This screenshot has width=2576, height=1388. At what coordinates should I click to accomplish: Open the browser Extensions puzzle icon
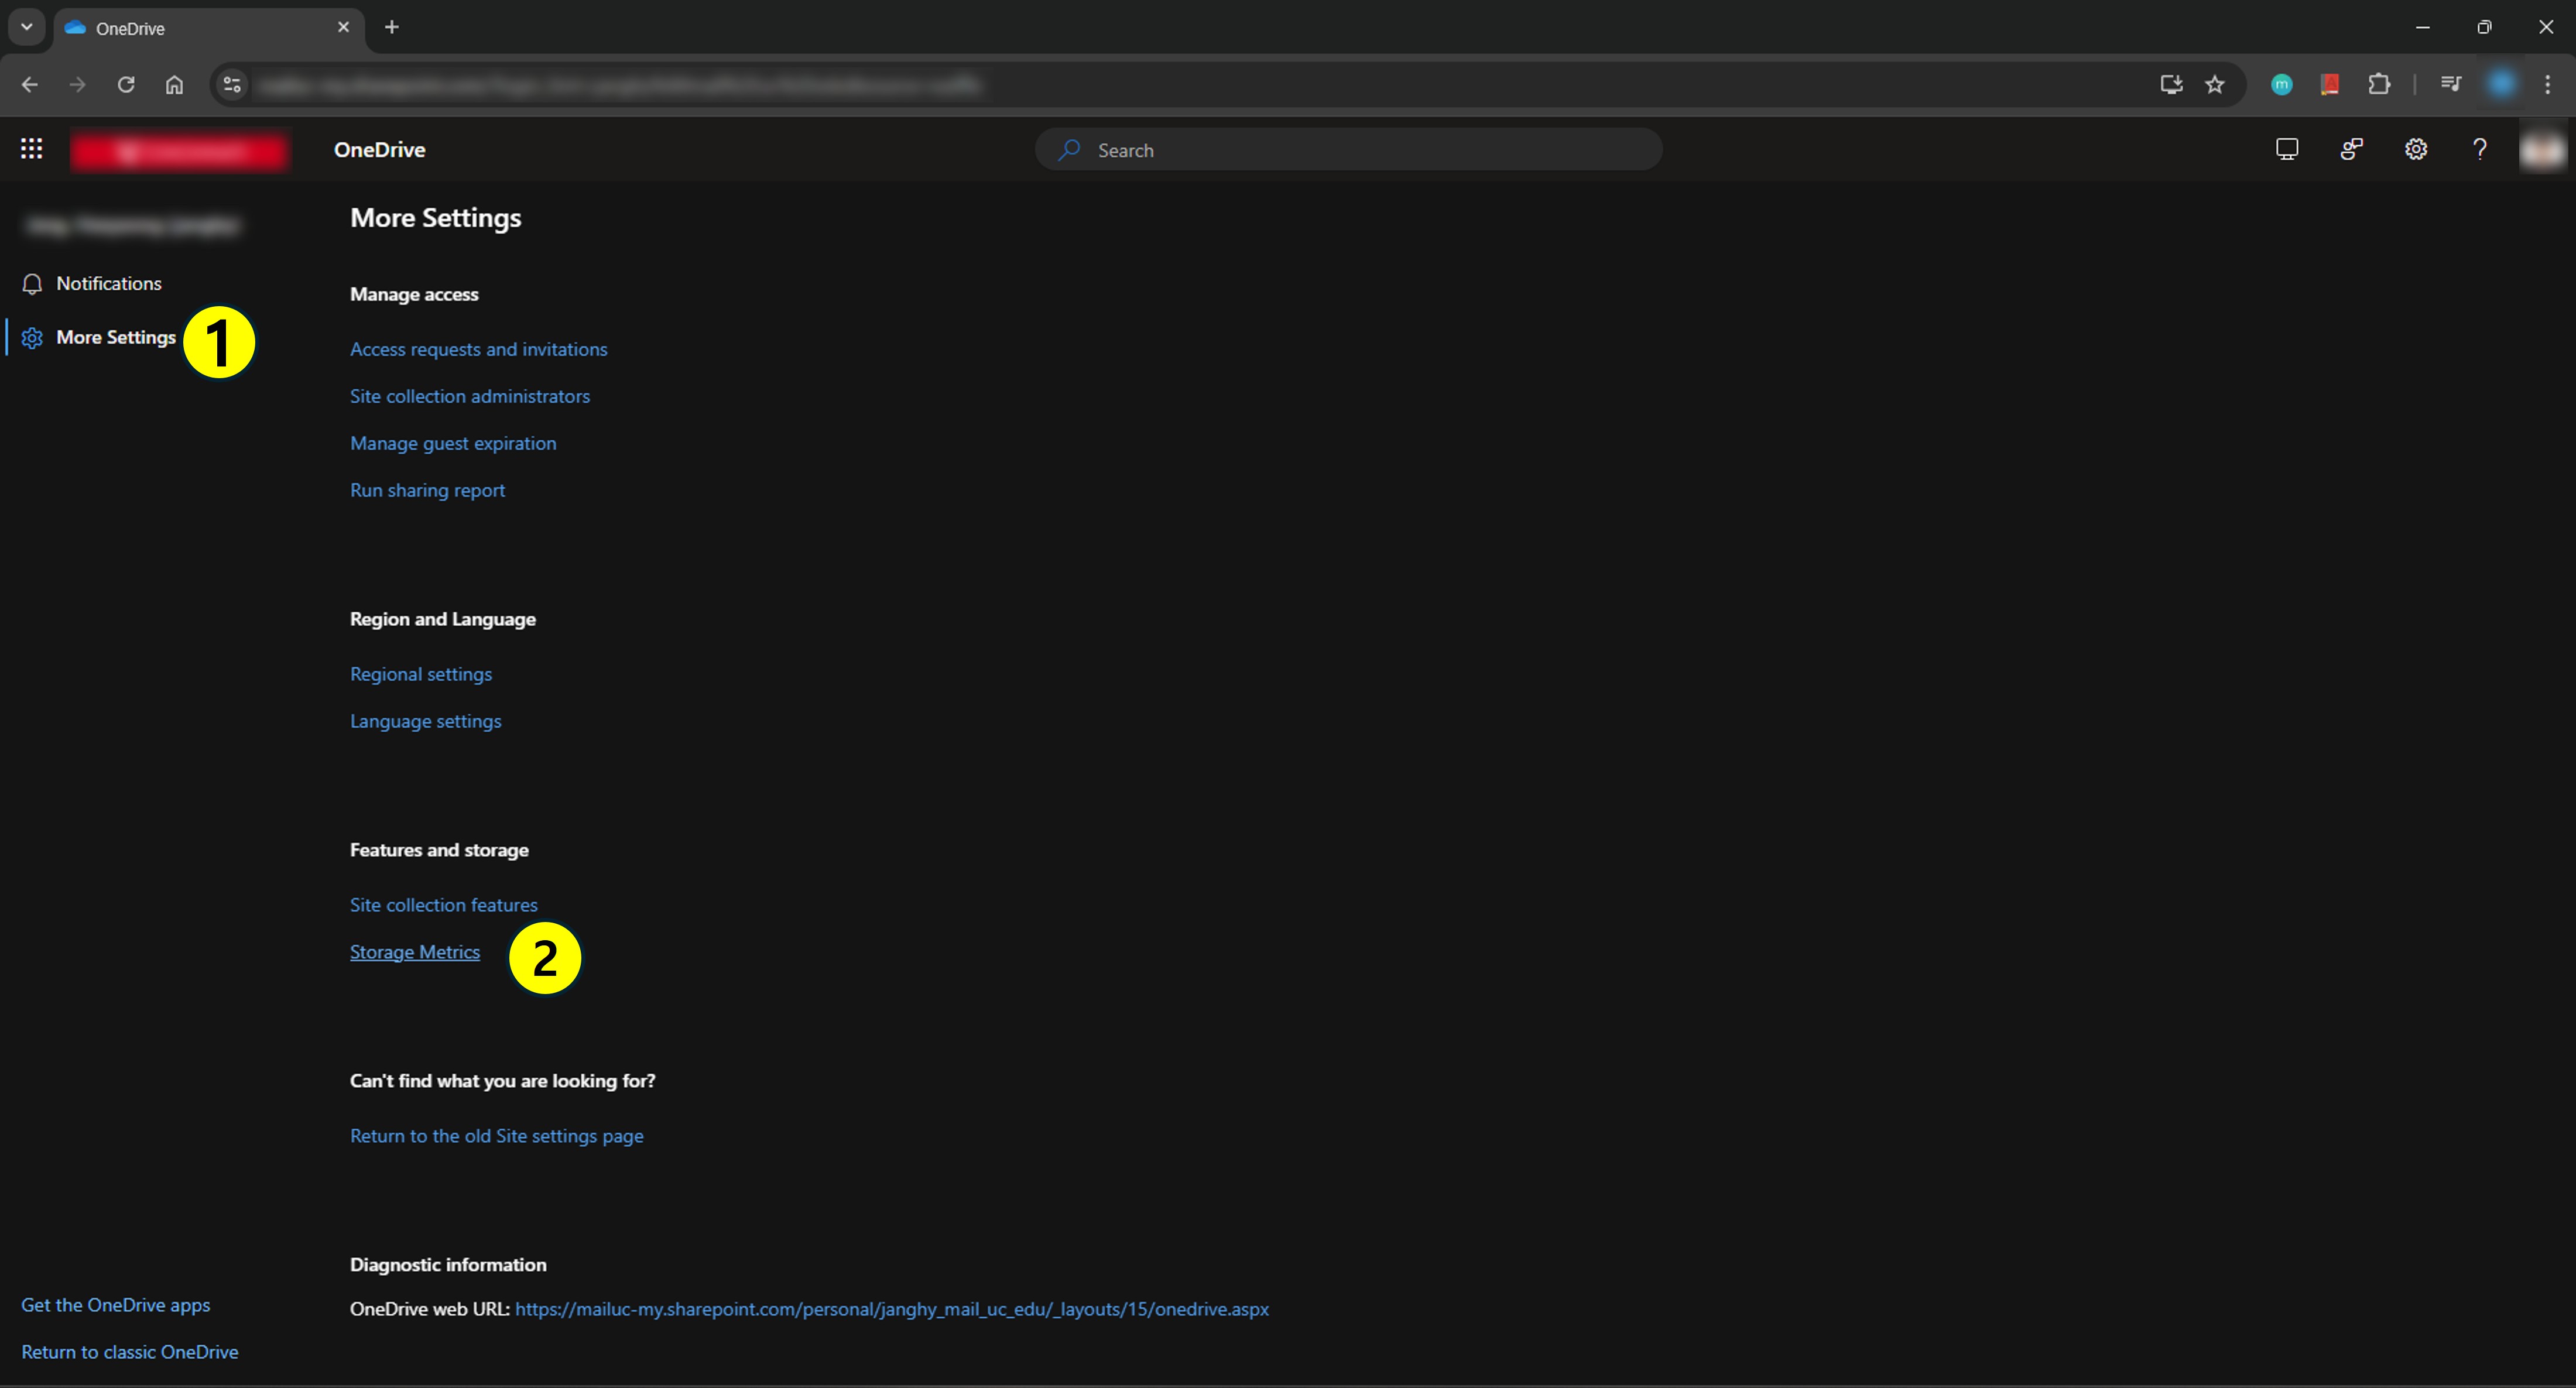(2379, 85)
